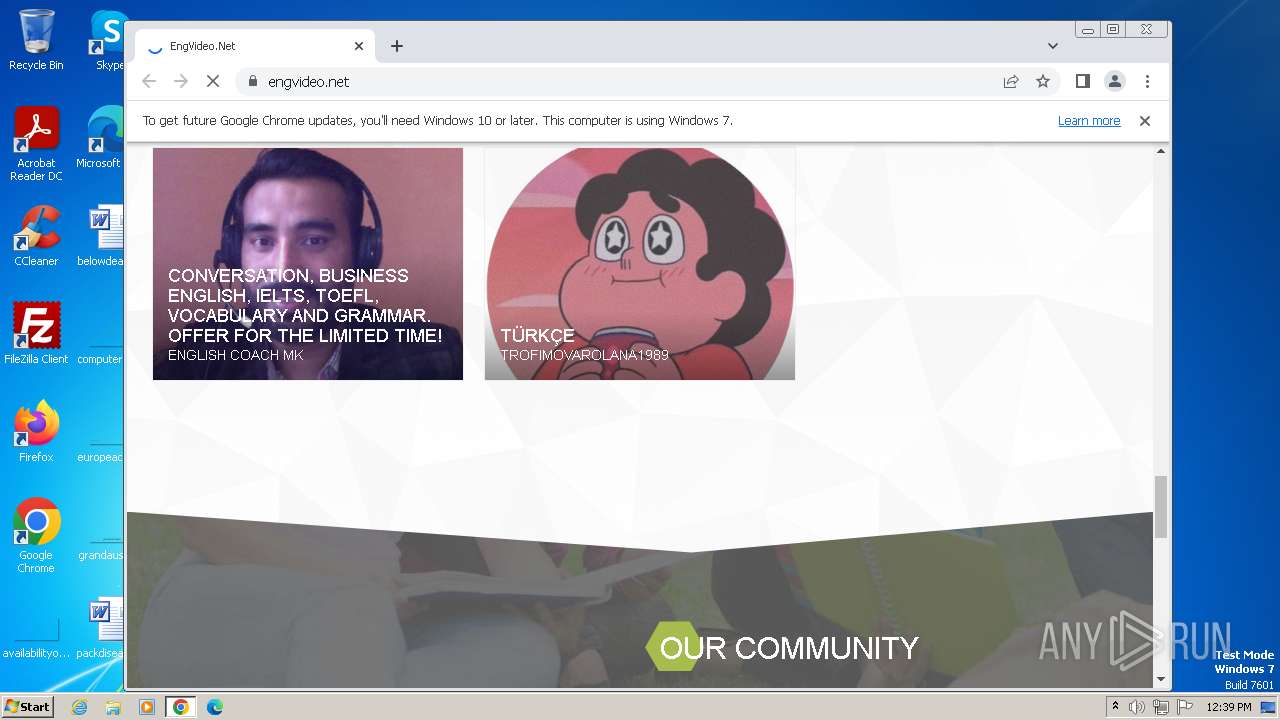Open the Recycle Bin desktop icon

point(36,41)
